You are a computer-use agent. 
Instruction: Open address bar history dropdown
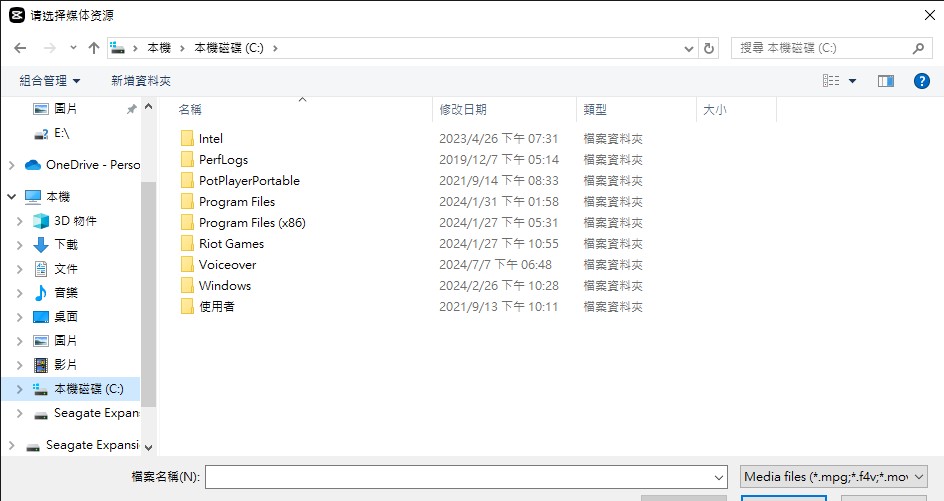tap(689, 48)
